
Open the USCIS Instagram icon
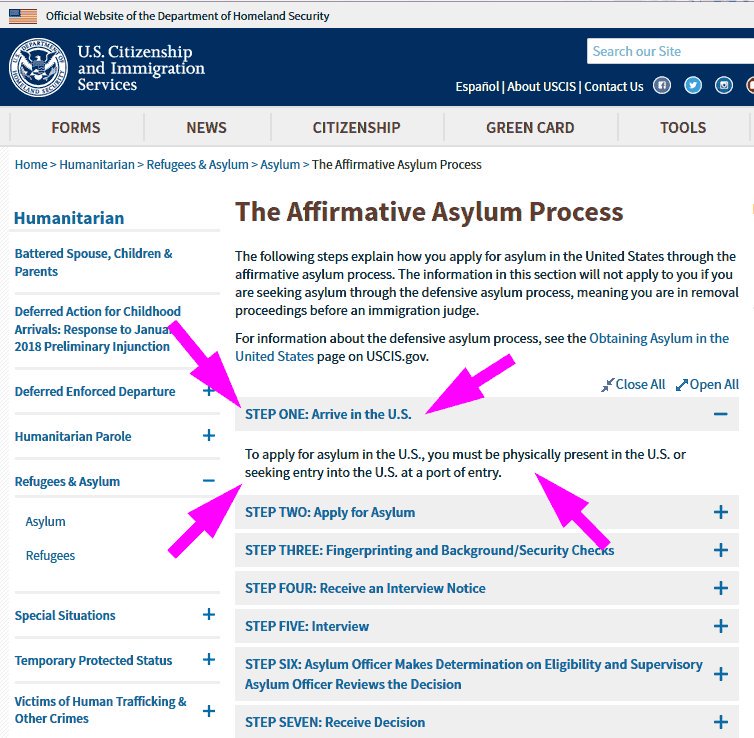[724, 86]
